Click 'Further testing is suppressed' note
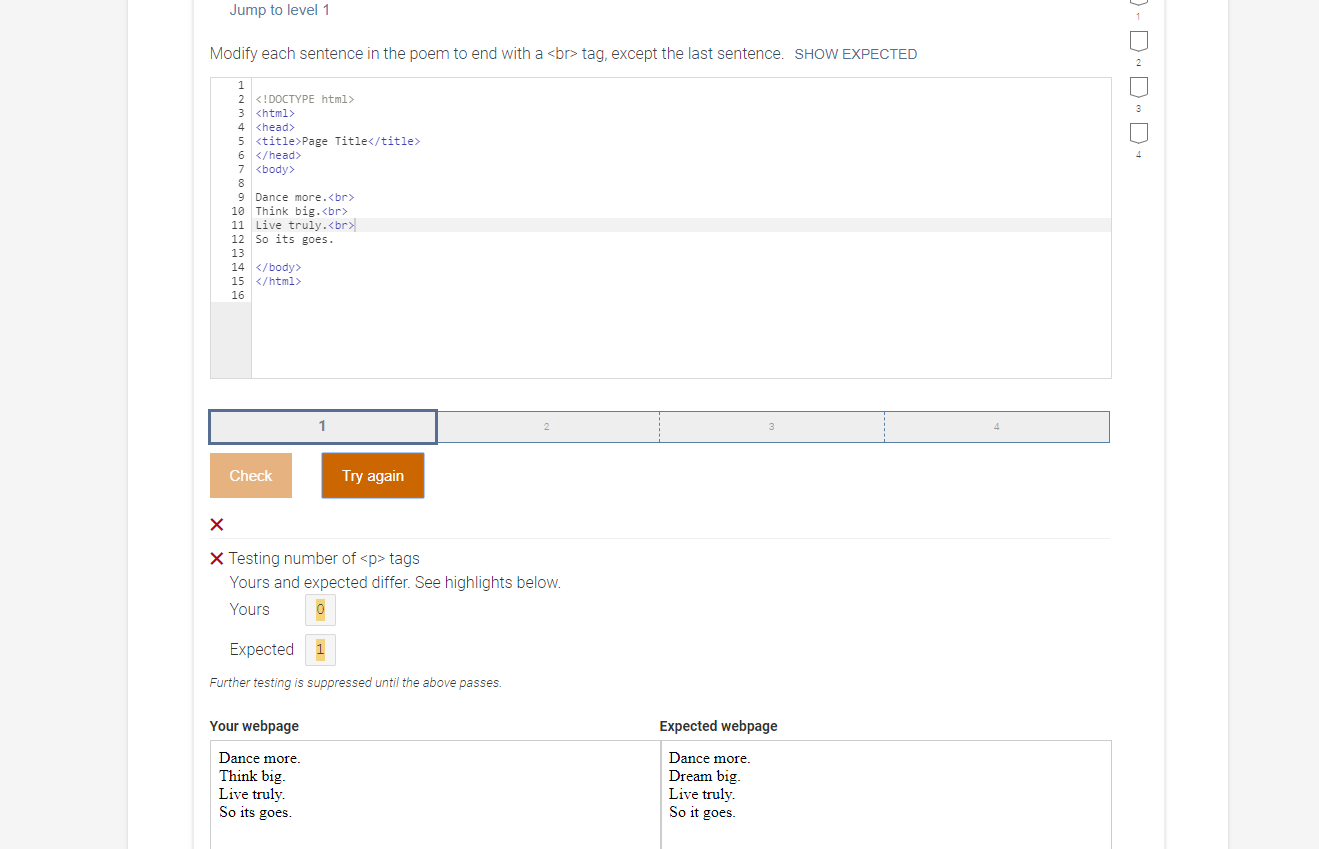The image size is (1319, 849). point(355,683)
